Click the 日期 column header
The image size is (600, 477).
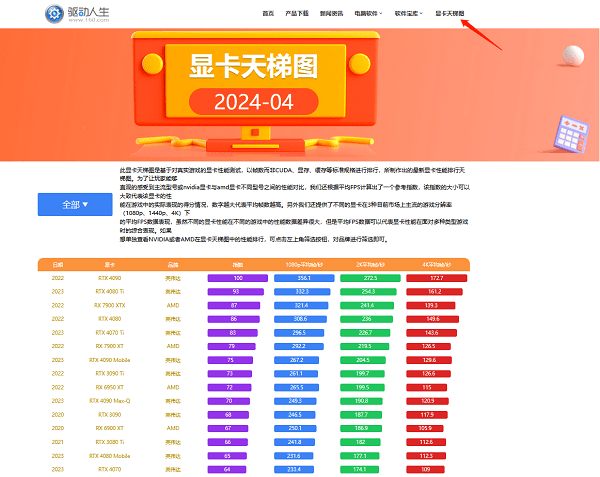coord(58,265)
